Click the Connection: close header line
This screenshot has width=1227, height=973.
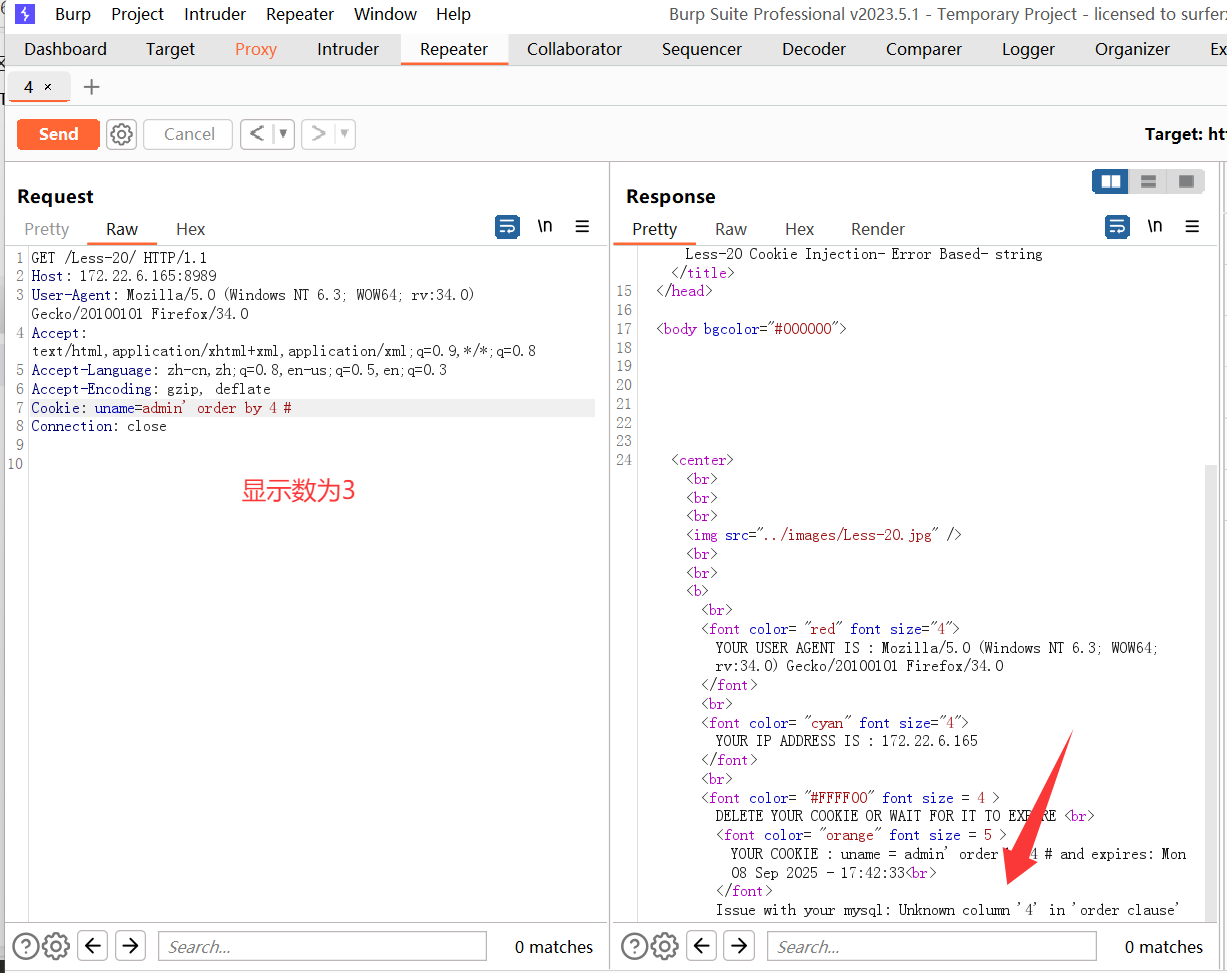click(x=99, y=426)
